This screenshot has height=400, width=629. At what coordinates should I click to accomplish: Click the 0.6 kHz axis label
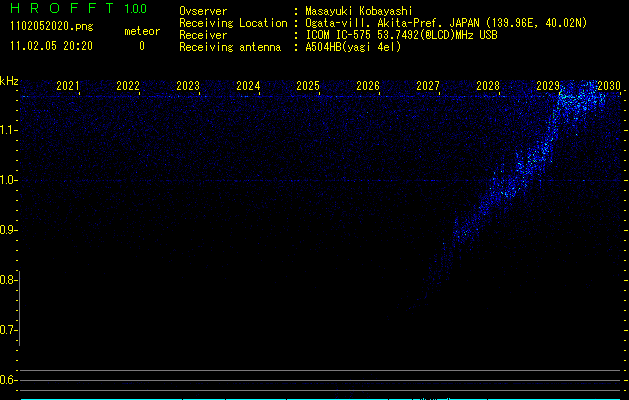point(9,380)
